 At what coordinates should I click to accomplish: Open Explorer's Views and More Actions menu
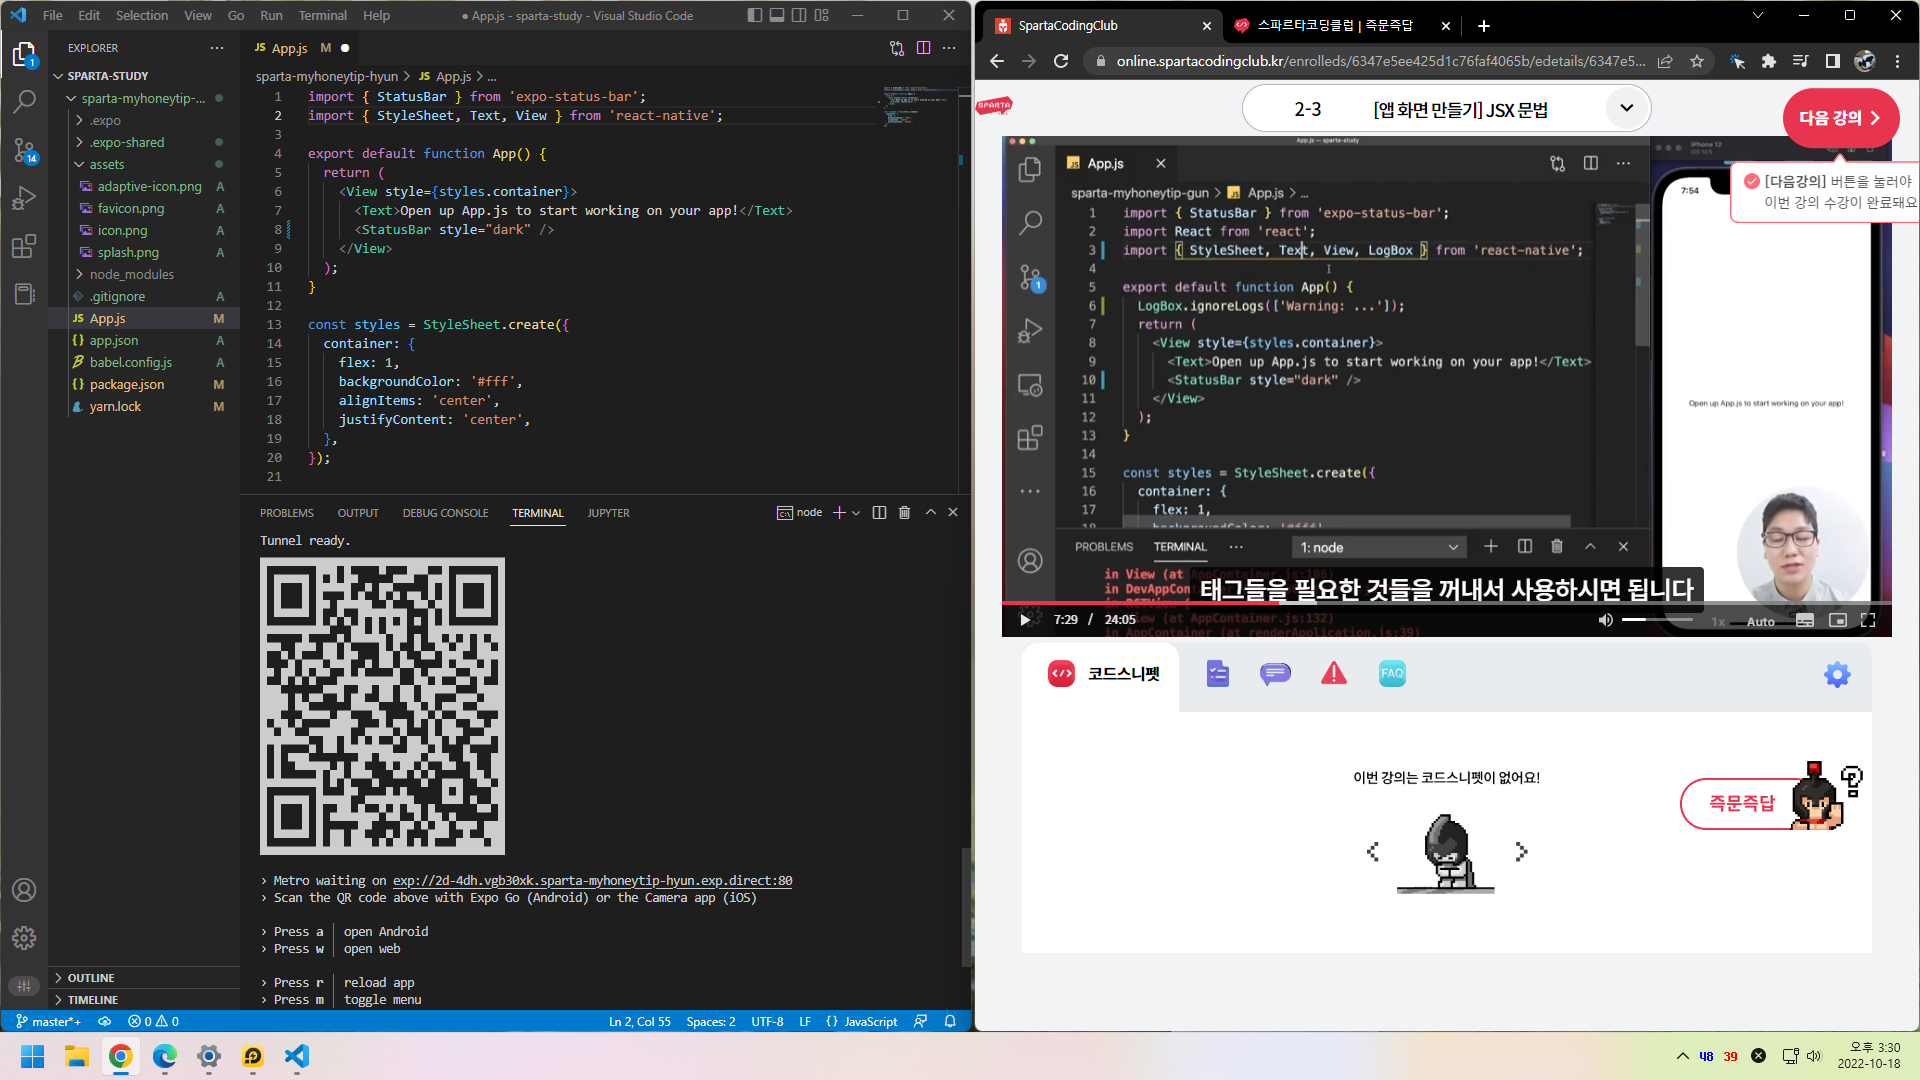217,48
